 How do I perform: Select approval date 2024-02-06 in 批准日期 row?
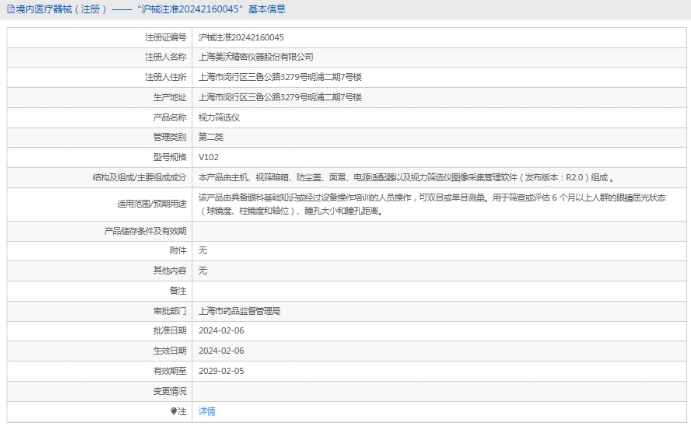pos(221,331)
